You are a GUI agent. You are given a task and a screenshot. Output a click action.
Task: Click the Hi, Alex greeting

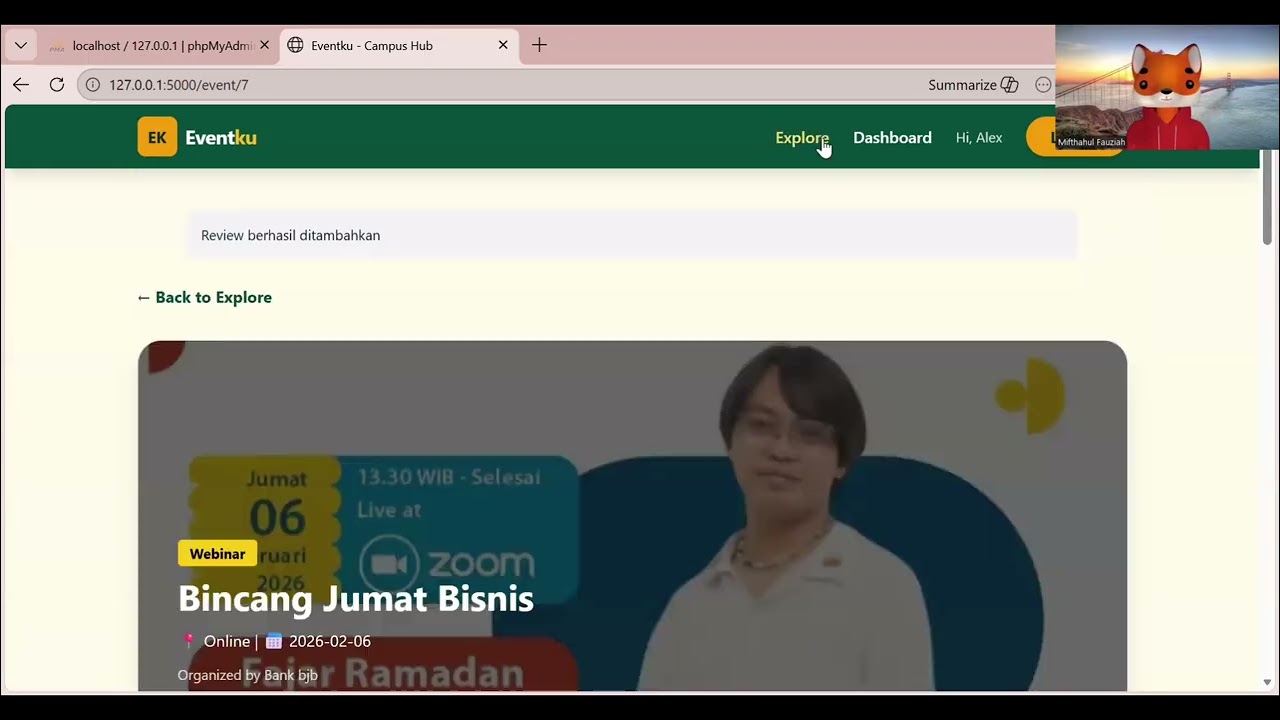[979, 138]
